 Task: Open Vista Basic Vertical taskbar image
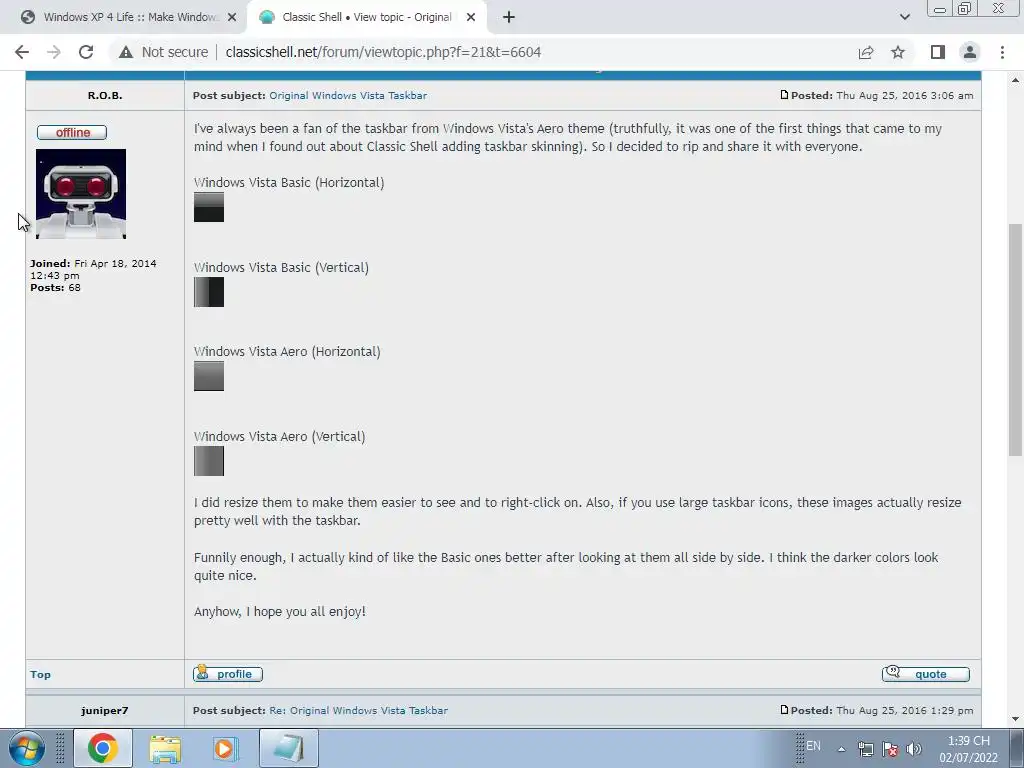tap(209, 292)
